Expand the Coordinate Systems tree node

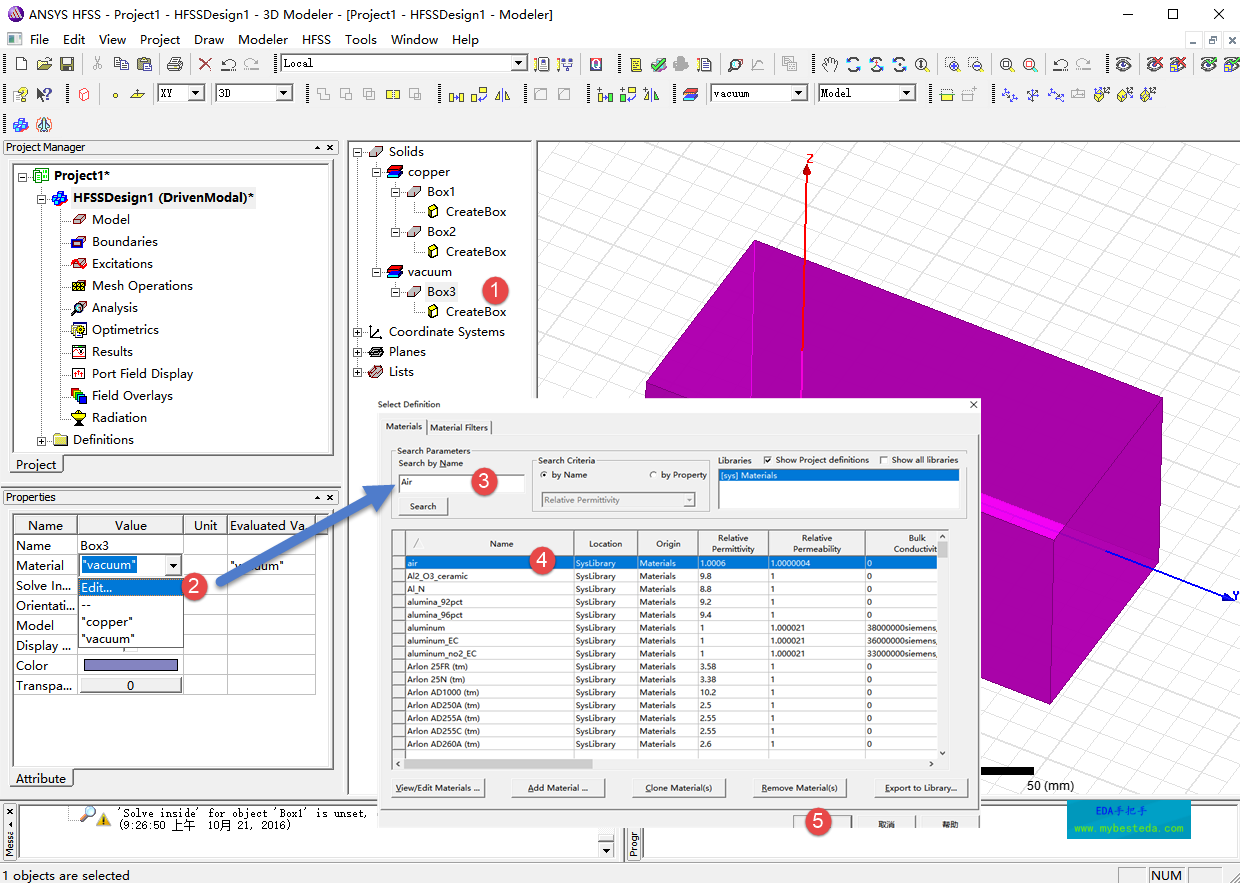coord(358,332)
